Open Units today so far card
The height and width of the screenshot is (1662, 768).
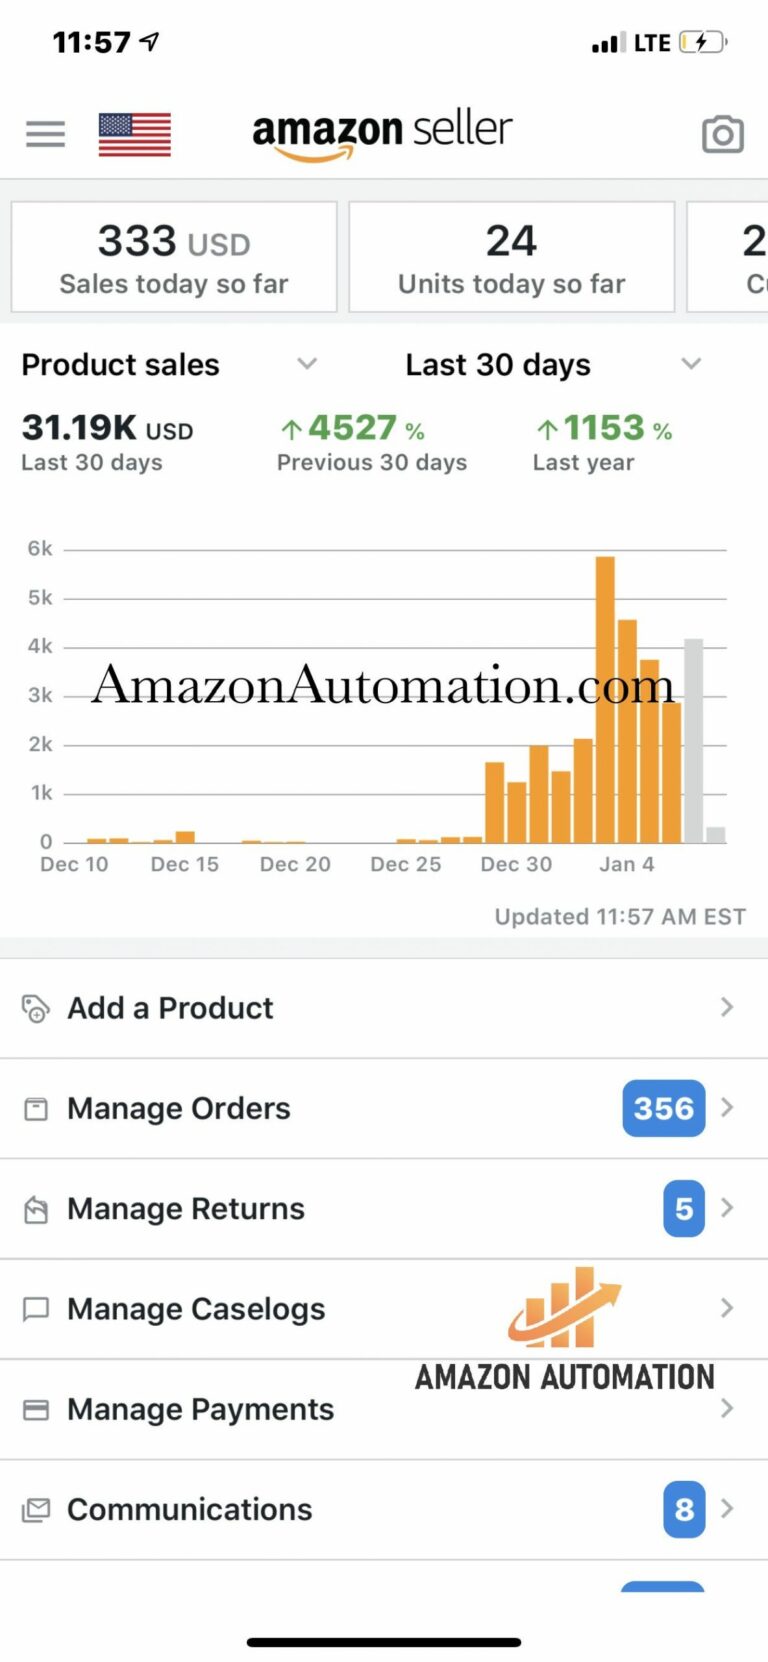tap(511, 257)
